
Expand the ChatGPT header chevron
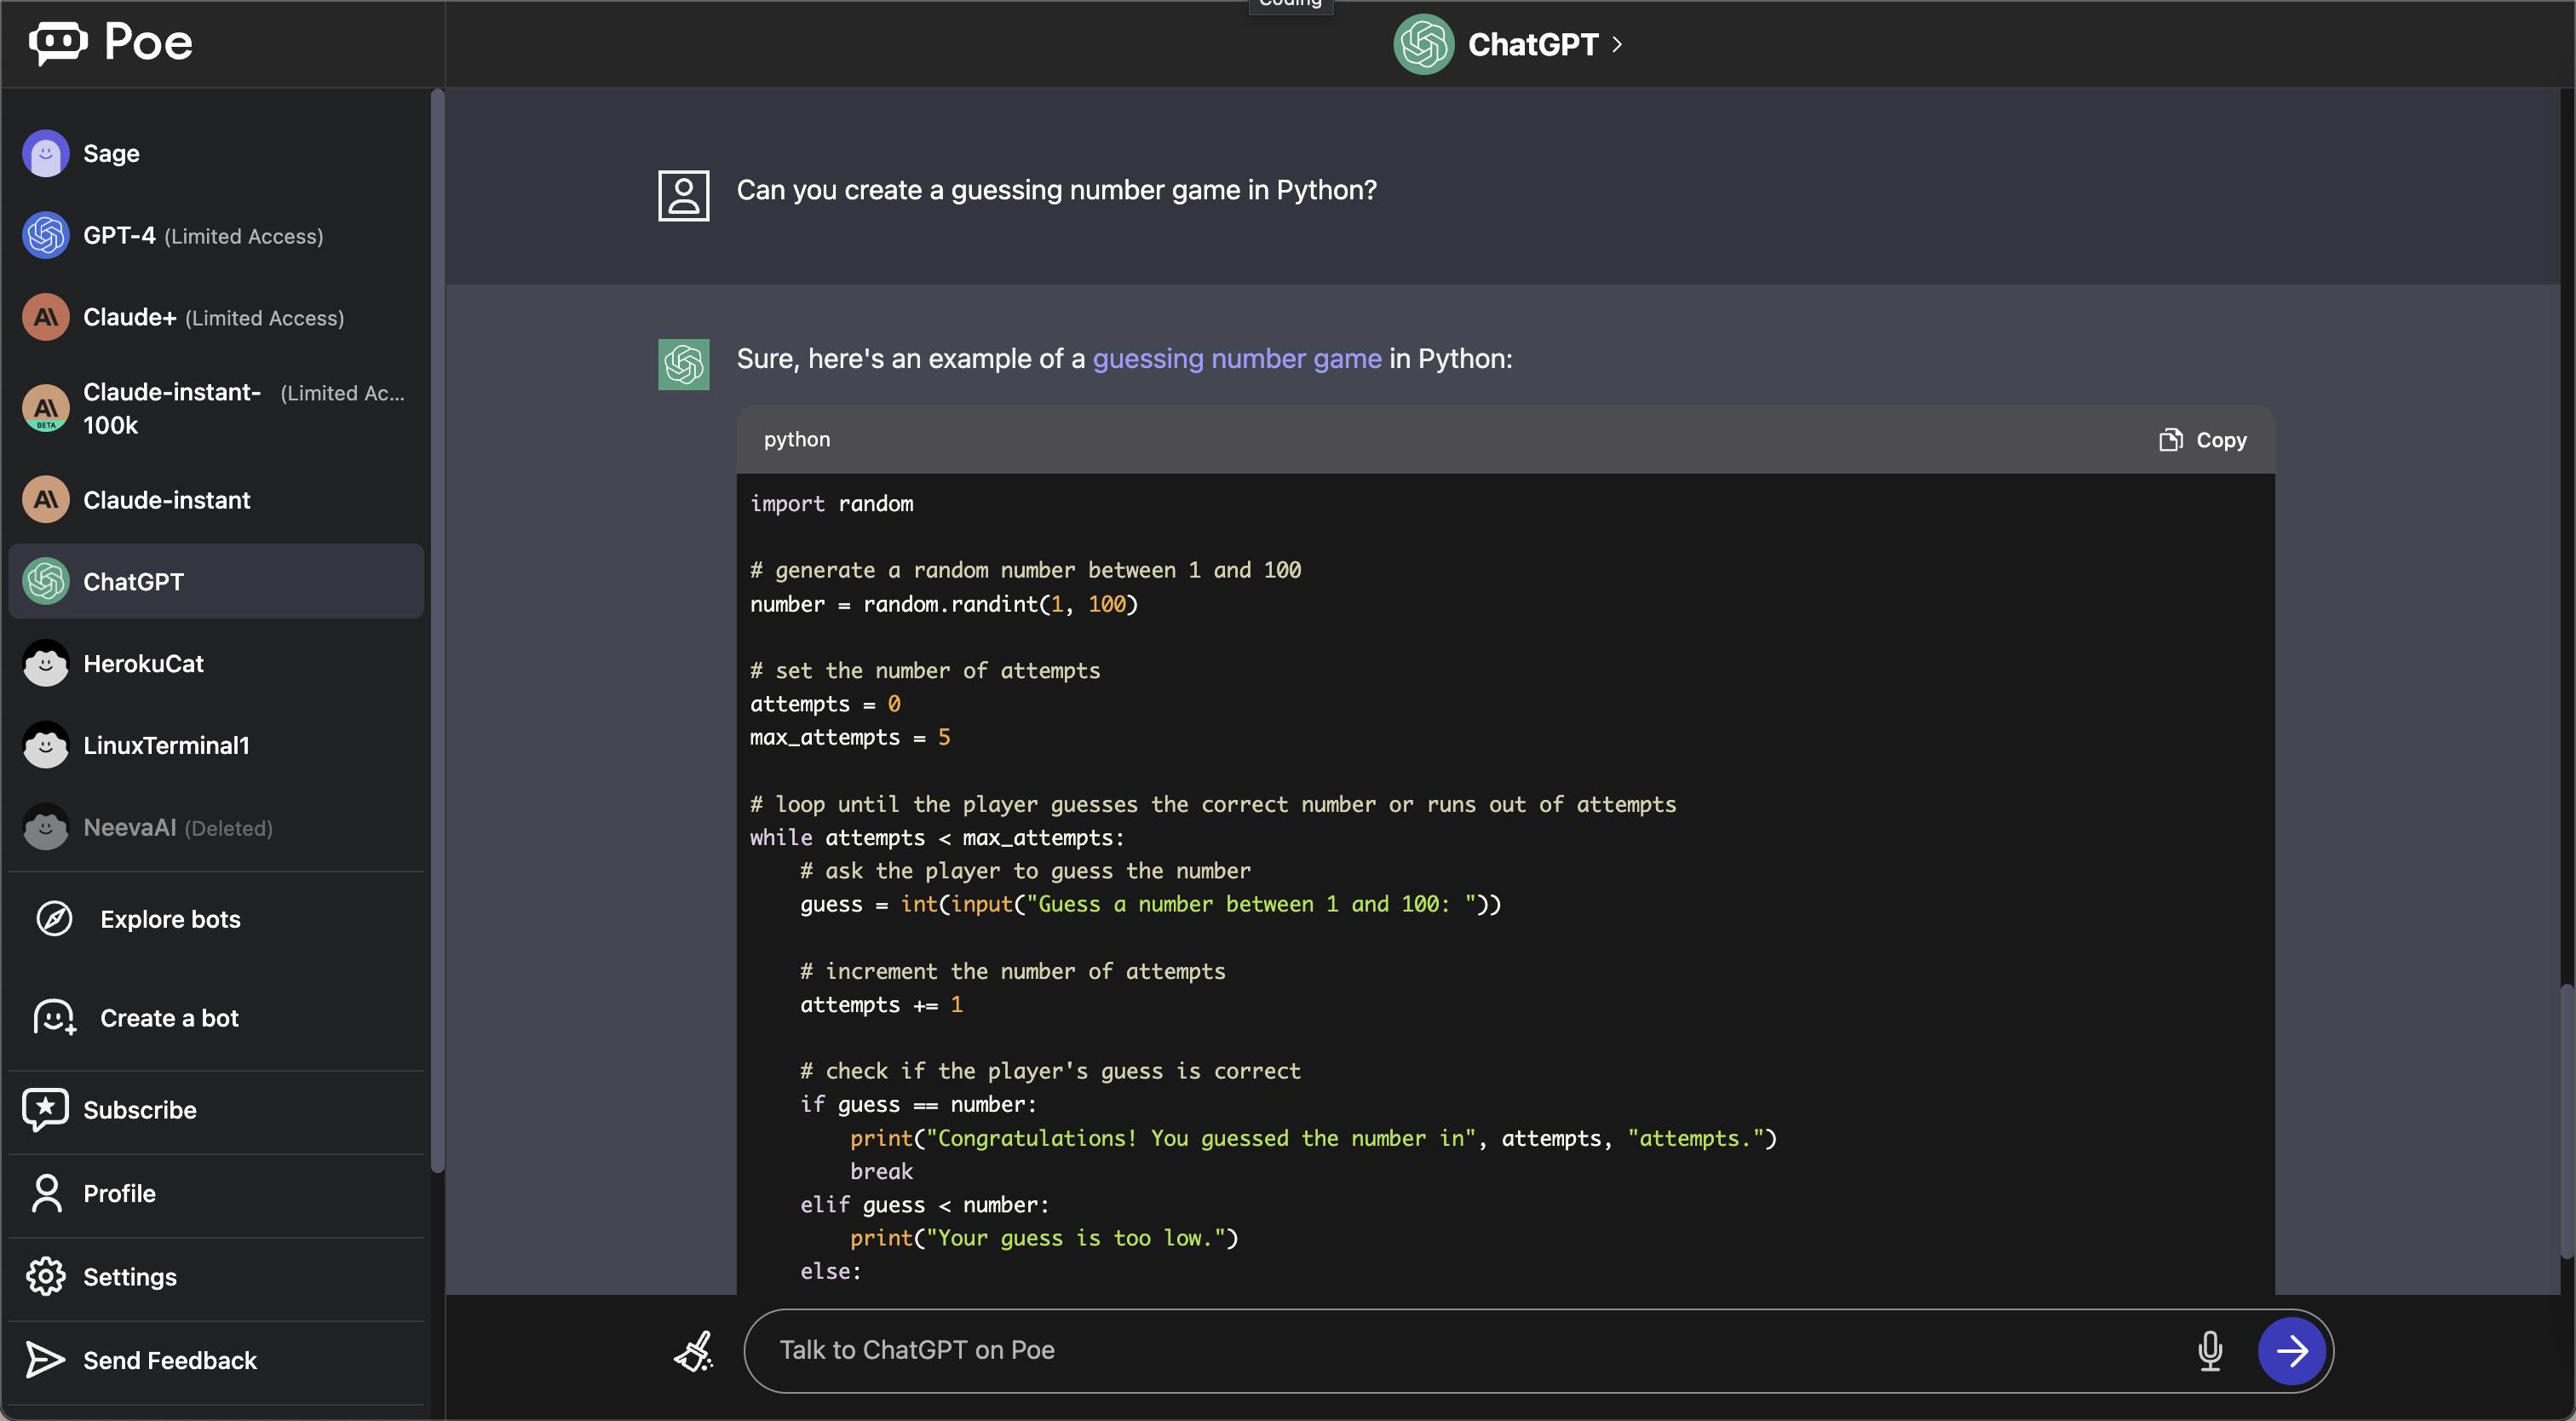(x=1617, y=45)
